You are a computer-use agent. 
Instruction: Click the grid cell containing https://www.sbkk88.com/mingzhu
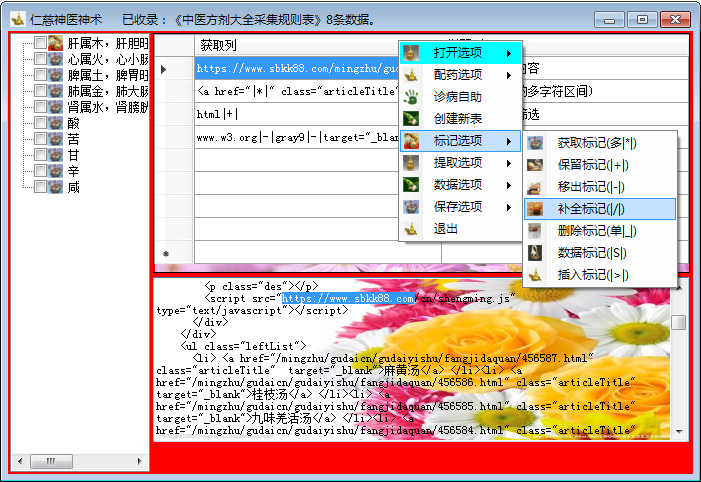pos(296,68)
